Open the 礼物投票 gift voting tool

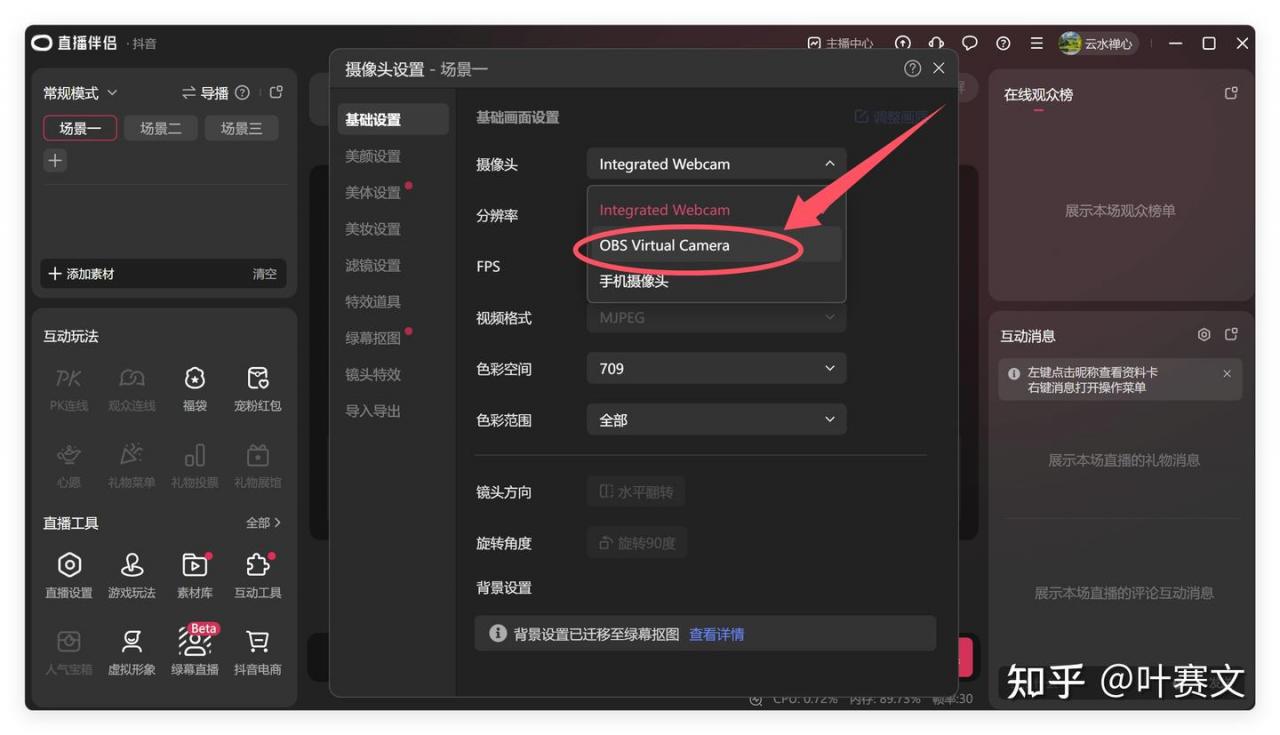(195, 465)
